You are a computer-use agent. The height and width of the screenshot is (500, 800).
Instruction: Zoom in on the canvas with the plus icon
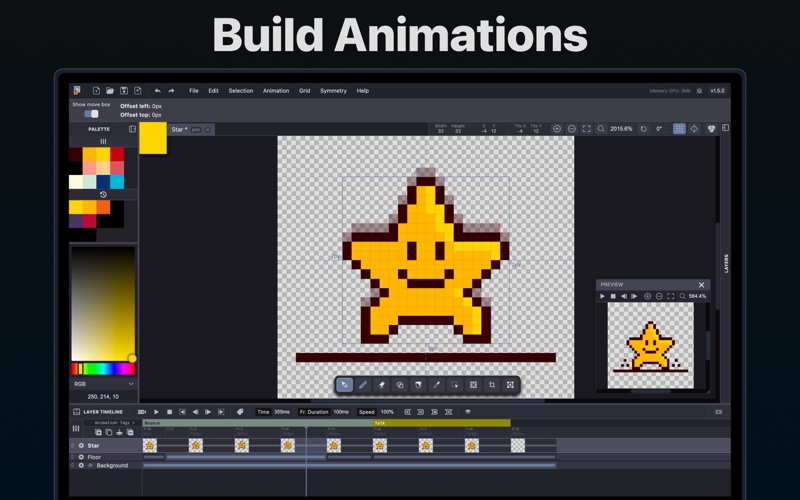point(557,129)
